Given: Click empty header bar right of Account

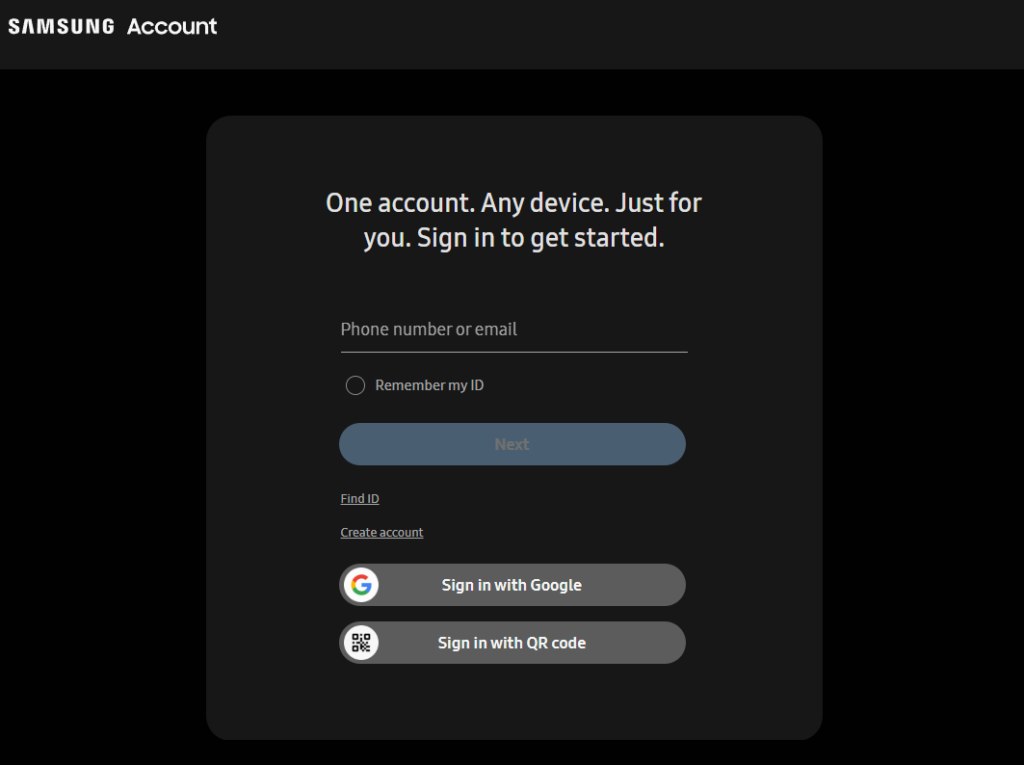Looking at the screenshot, I should click(620, 34).
